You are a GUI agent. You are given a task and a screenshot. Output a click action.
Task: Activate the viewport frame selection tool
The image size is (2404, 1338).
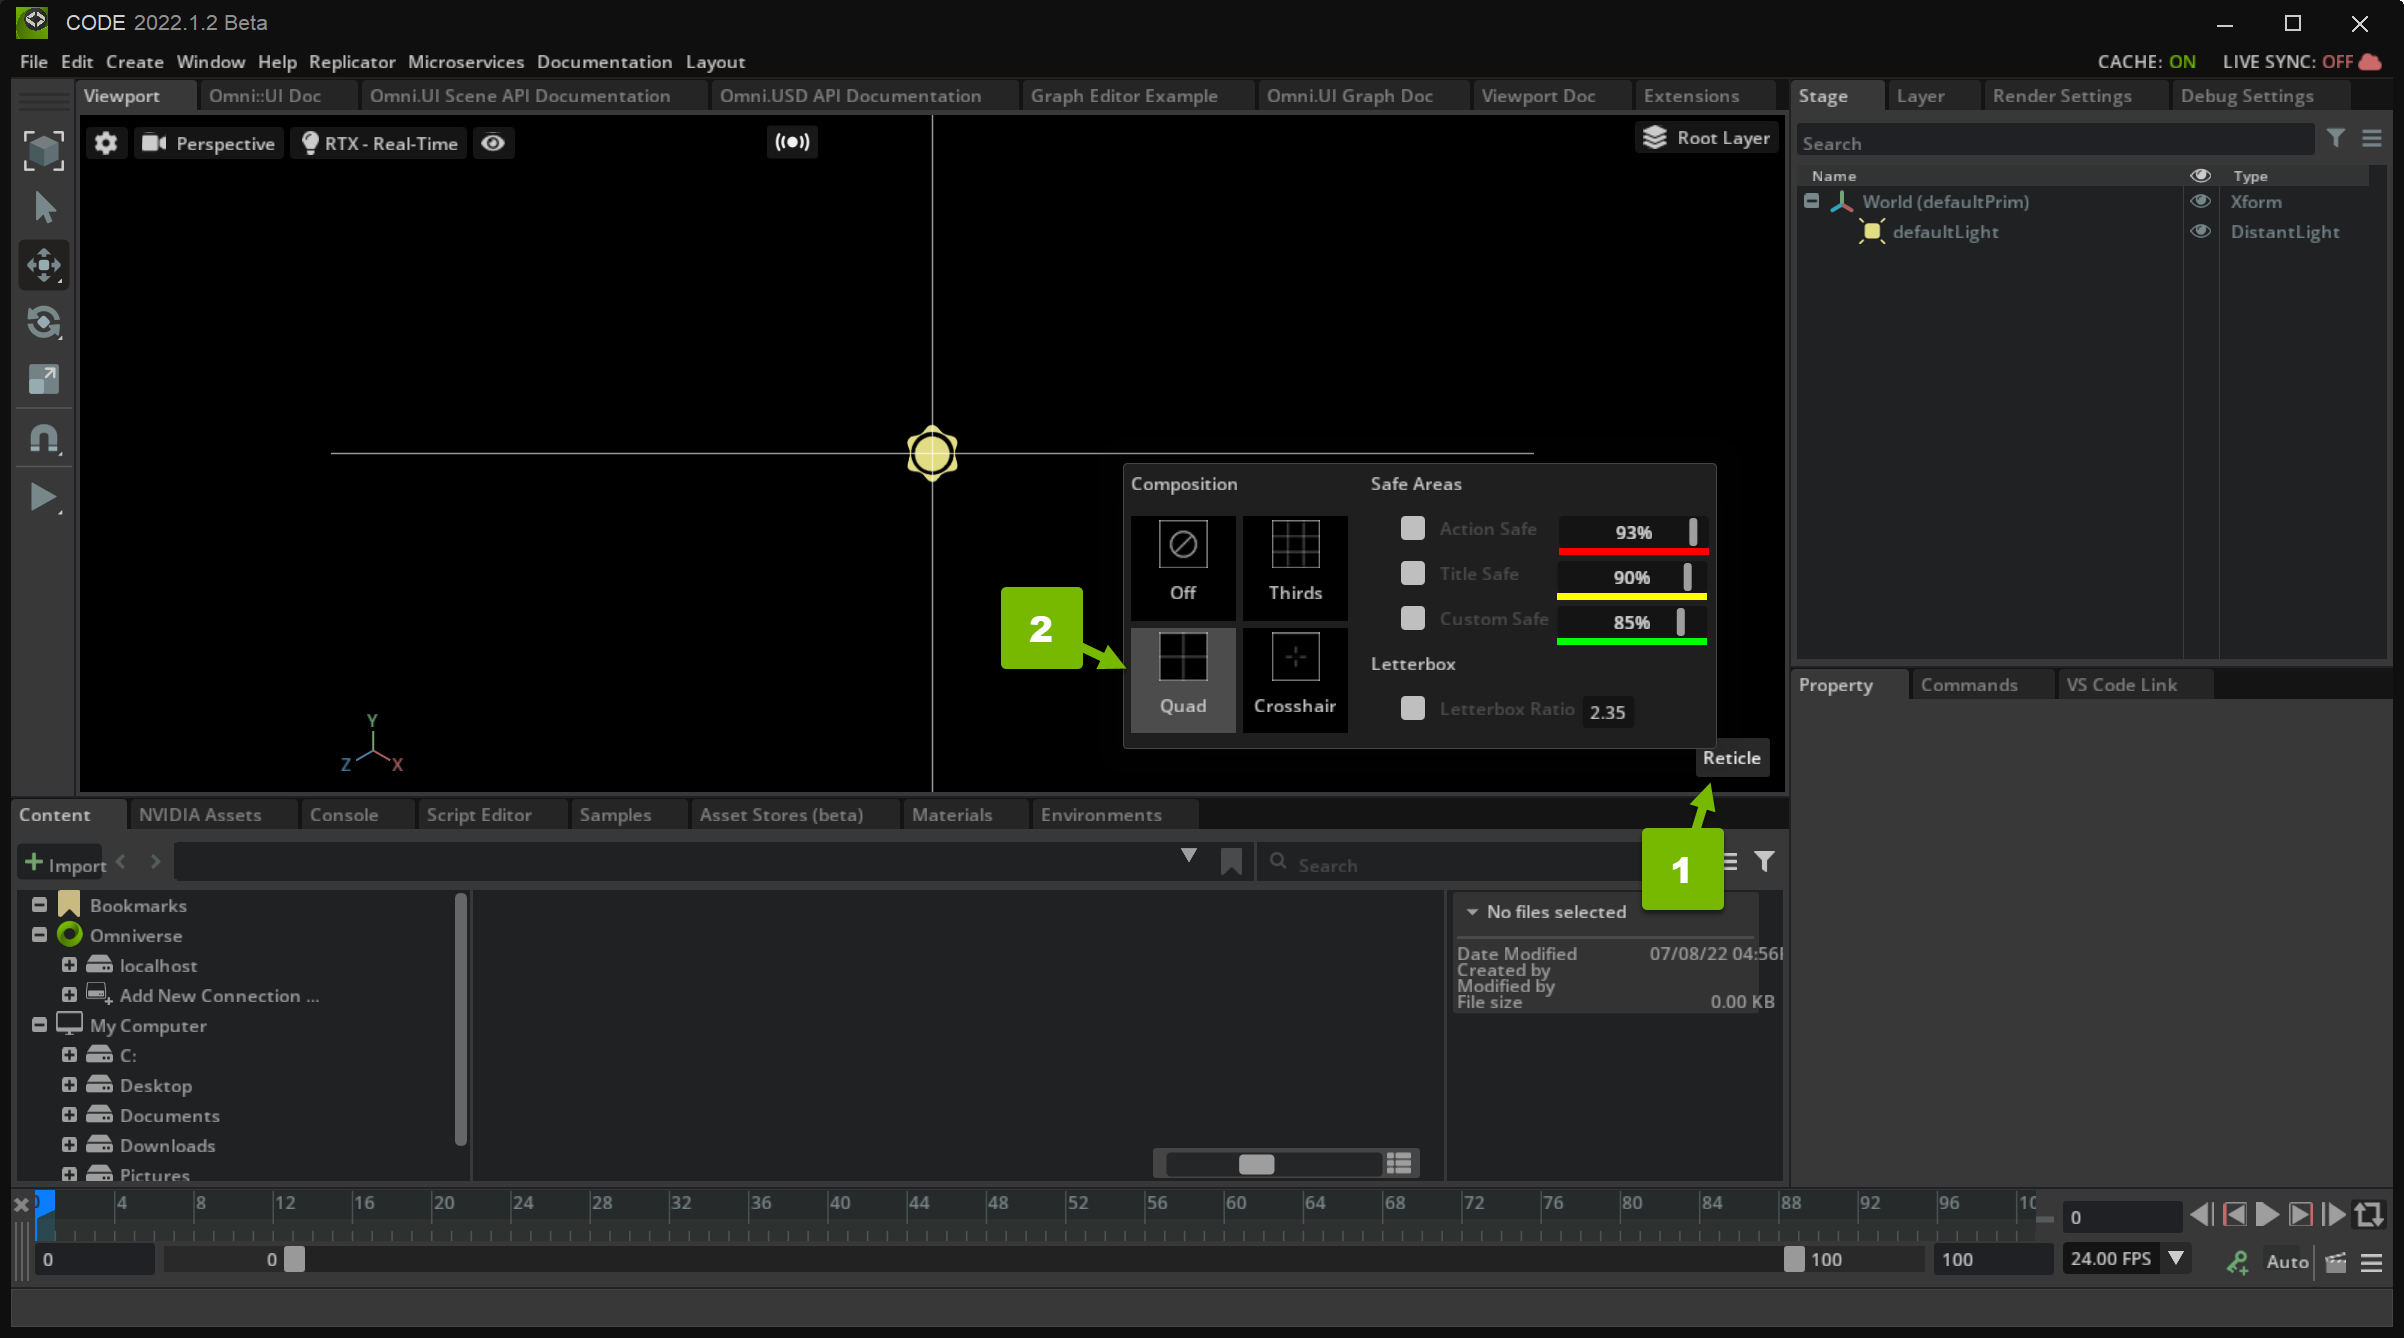[x=44, y=150]
